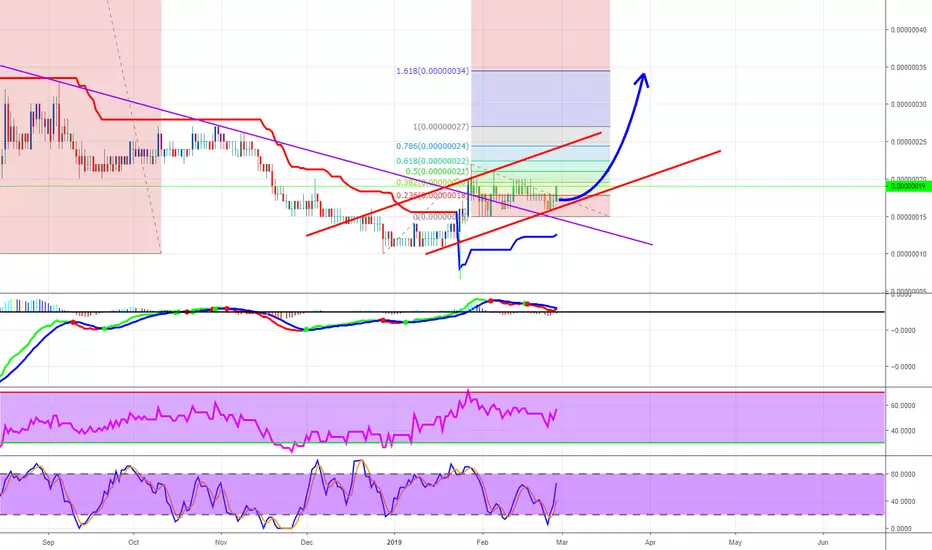Click the Jun label on time axis

823,542
